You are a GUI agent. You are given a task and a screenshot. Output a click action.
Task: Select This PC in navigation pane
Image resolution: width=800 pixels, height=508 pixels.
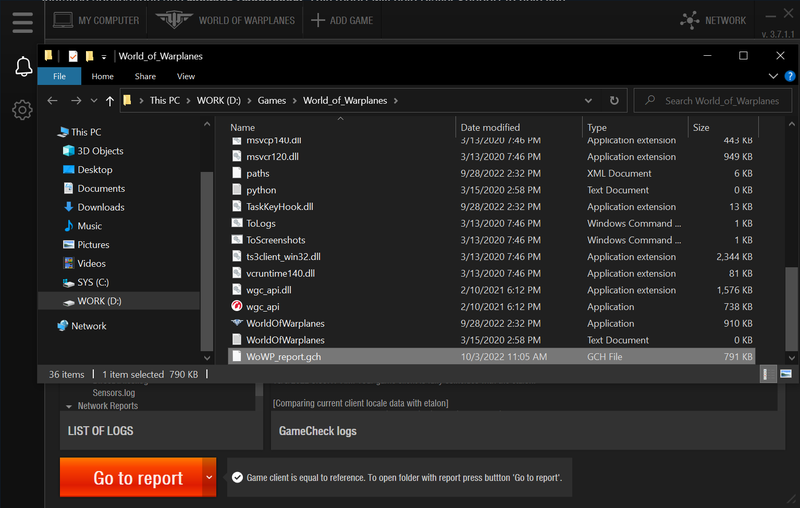tap(79, 132)
